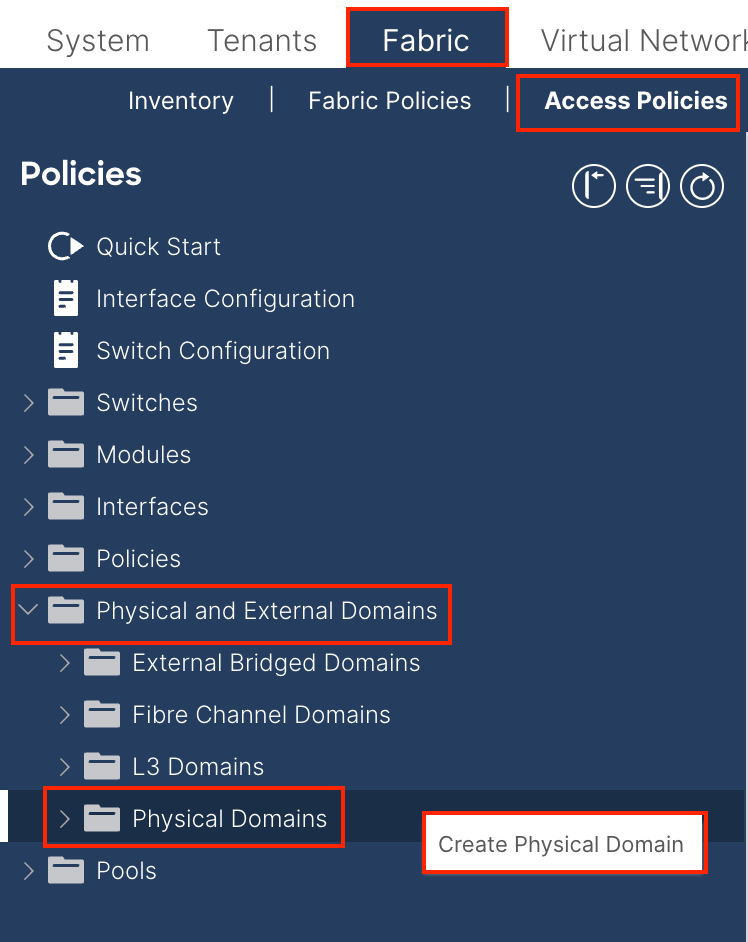The width and height of the screenshot is (748, 942).
Task: Click the middle circular list icon beside Policies
Action: [647, 187]
